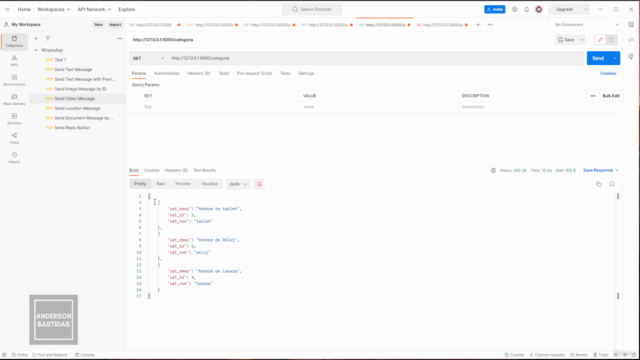This screenshot has height=360, width=640.
Task: Switch to the Pre-request Script tab
Action: pos(254,73)
